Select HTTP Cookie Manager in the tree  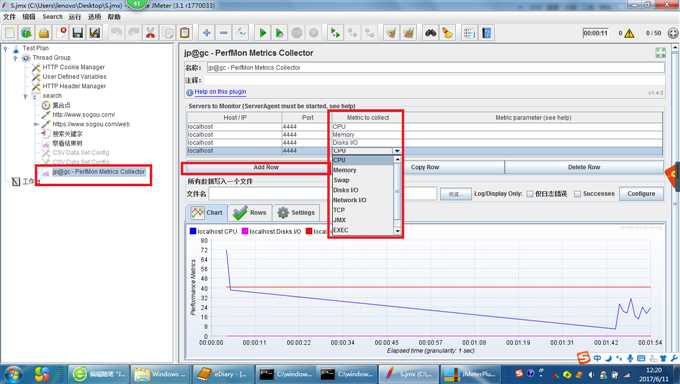coord(73,67)
